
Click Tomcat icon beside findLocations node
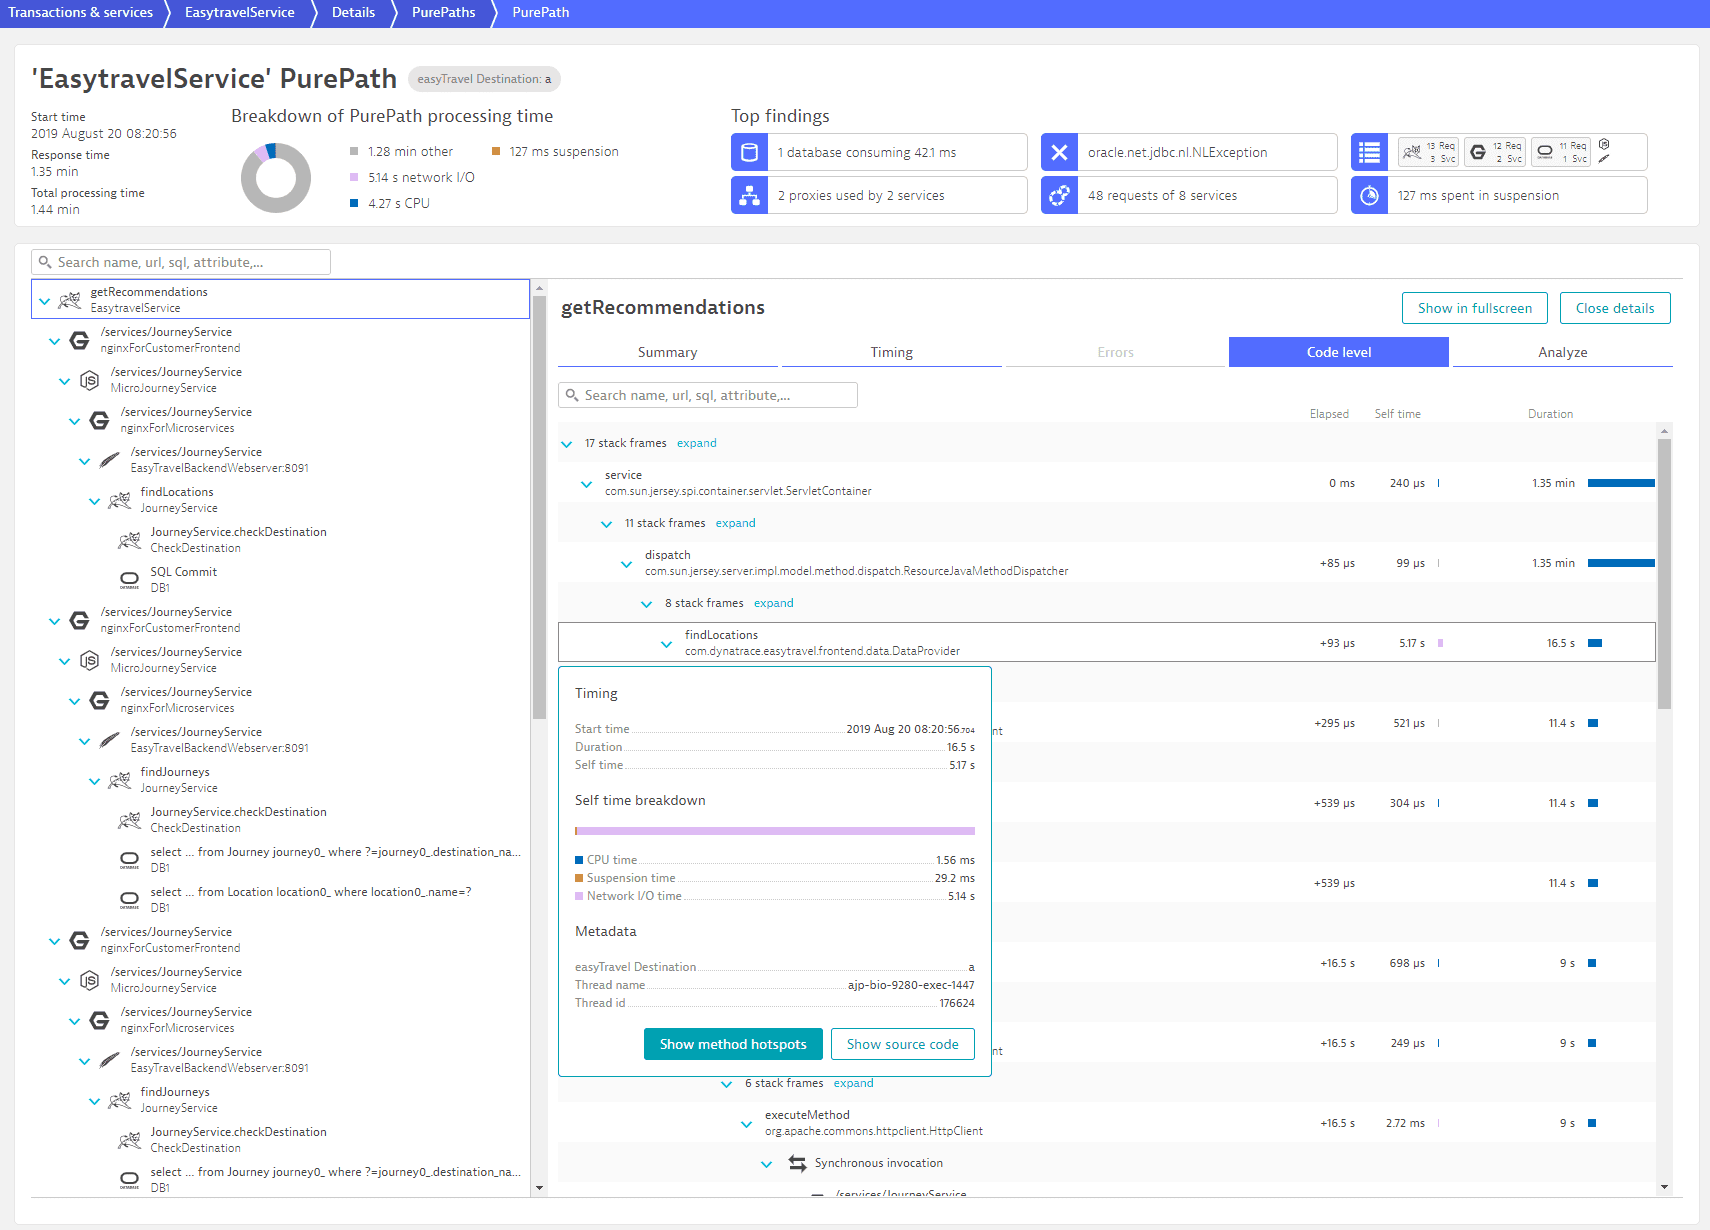coord(119,500)
